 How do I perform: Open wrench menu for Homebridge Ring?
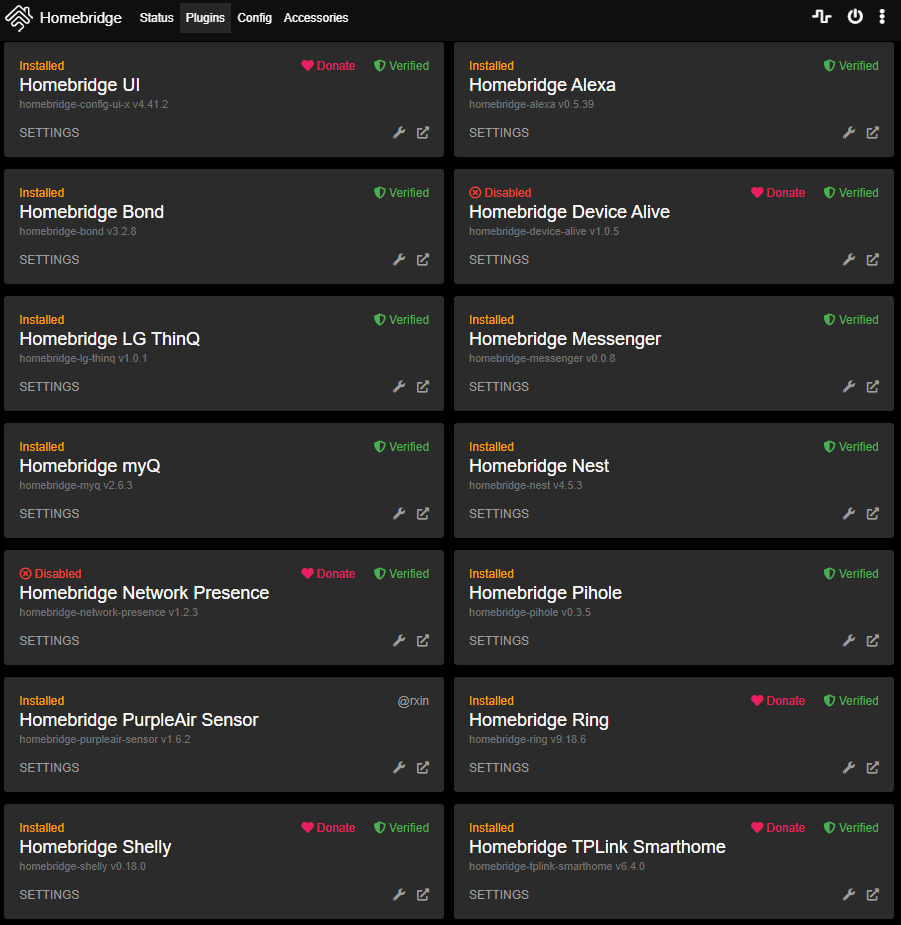coord(849,767)
